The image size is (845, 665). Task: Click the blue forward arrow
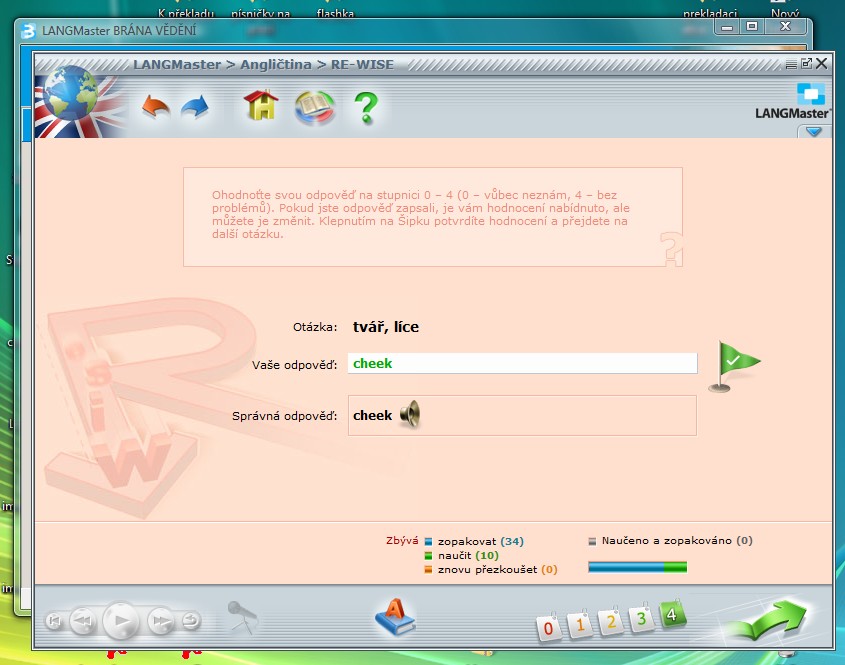point(195,106)
